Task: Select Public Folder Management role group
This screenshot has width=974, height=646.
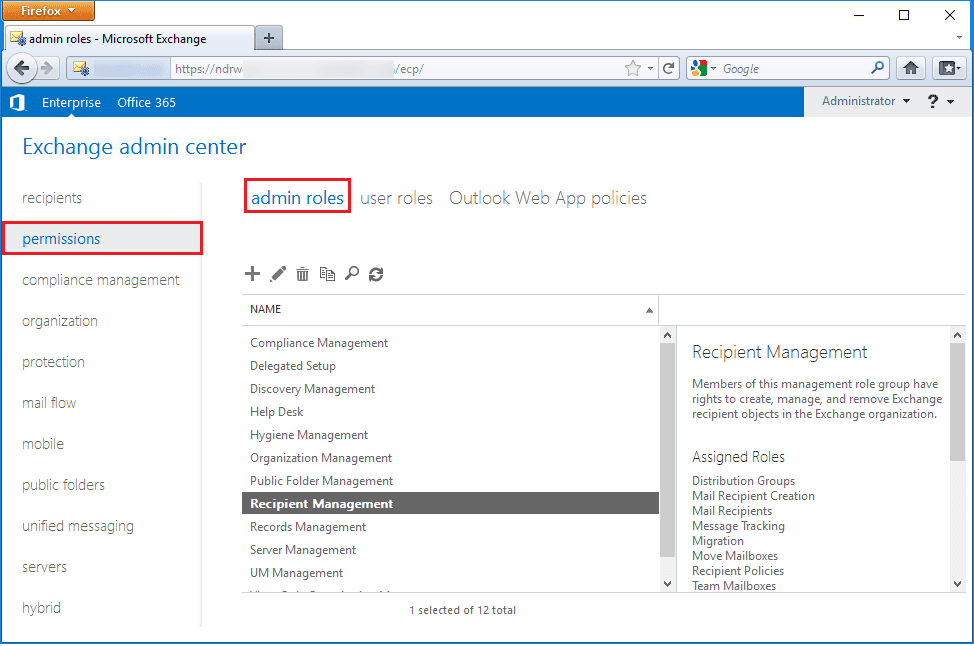Action: [x=450, y=481]
